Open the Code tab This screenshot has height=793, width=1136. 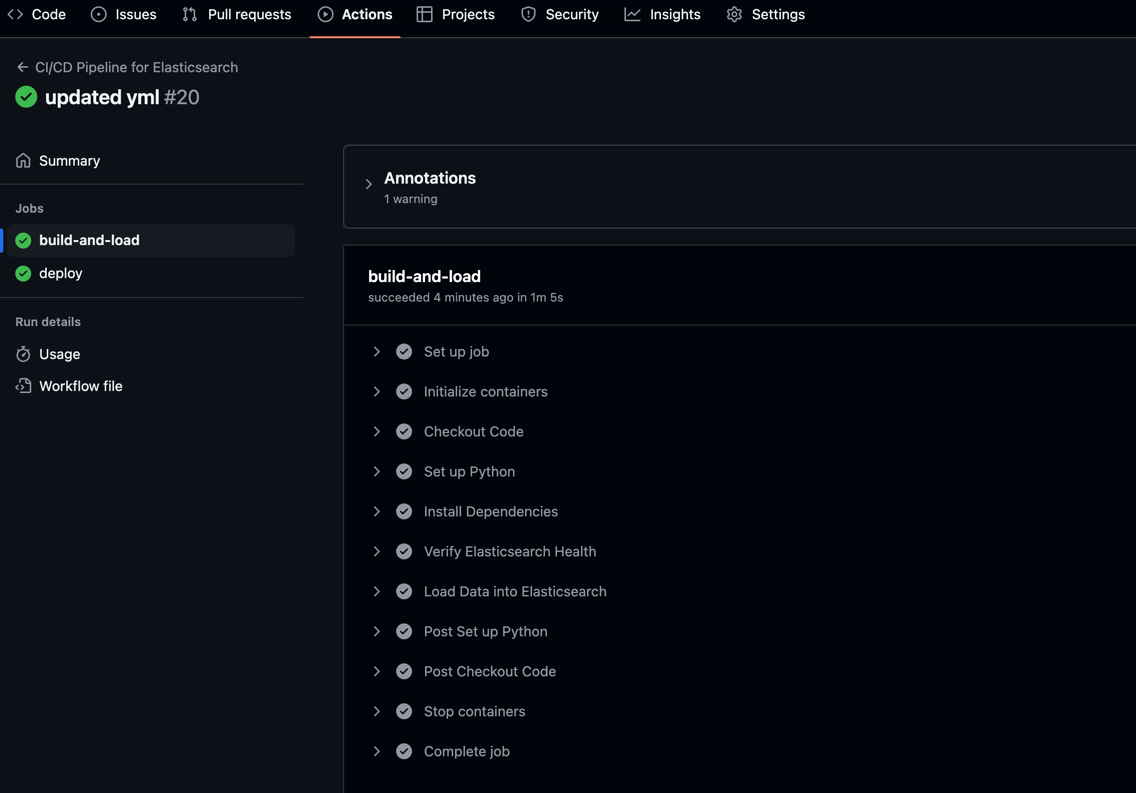coord(37,14)
